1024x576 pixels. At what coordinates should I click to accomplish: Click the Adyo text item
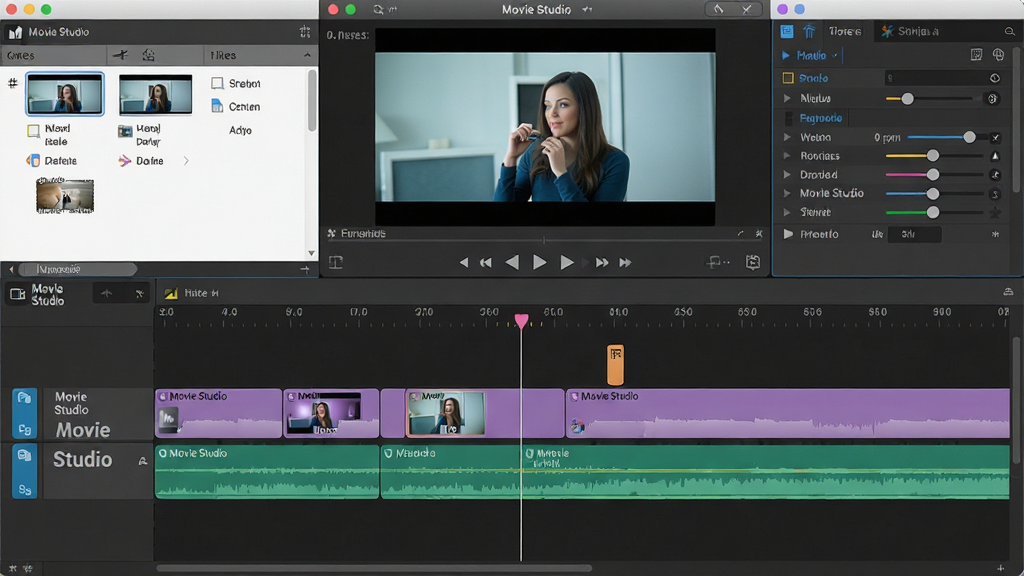(x=240, y=131)
